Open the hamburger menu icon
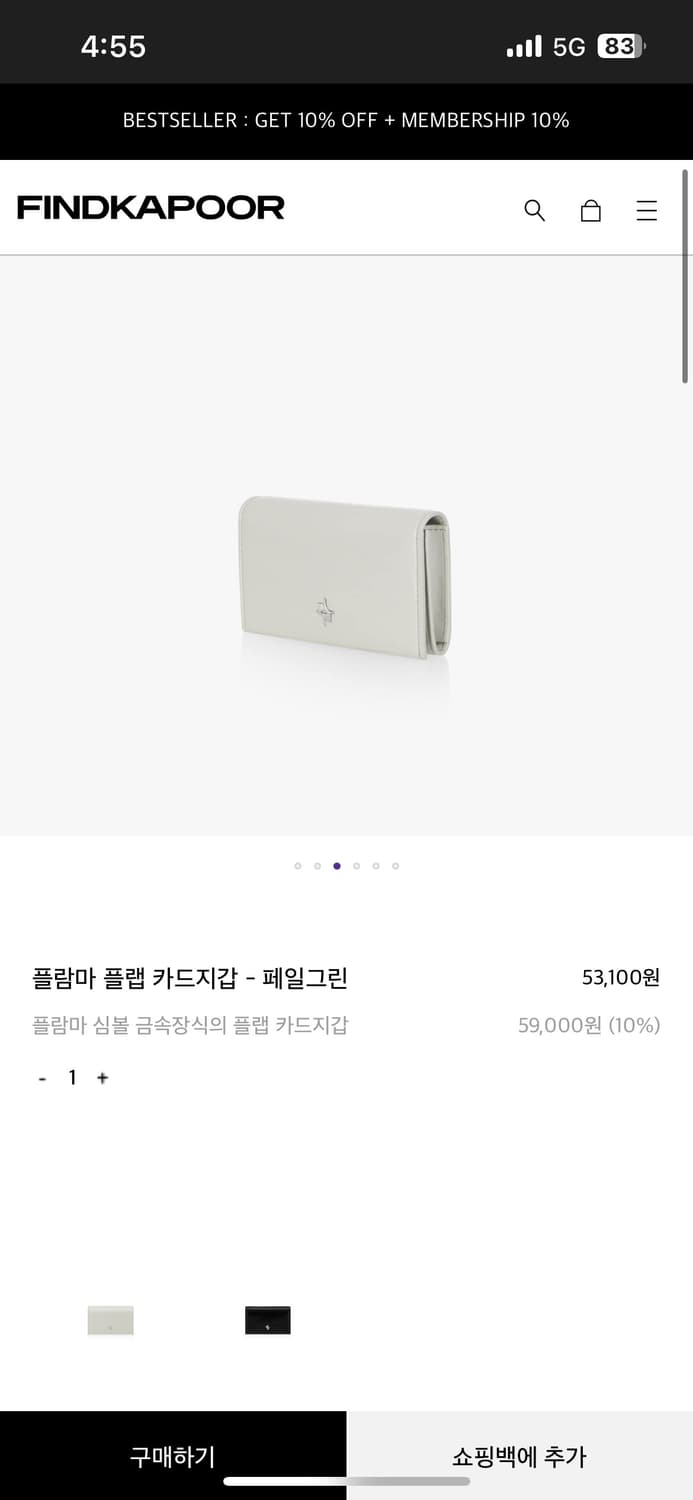The width and height of the screenshot is (693, 1500). coord(647,211)
